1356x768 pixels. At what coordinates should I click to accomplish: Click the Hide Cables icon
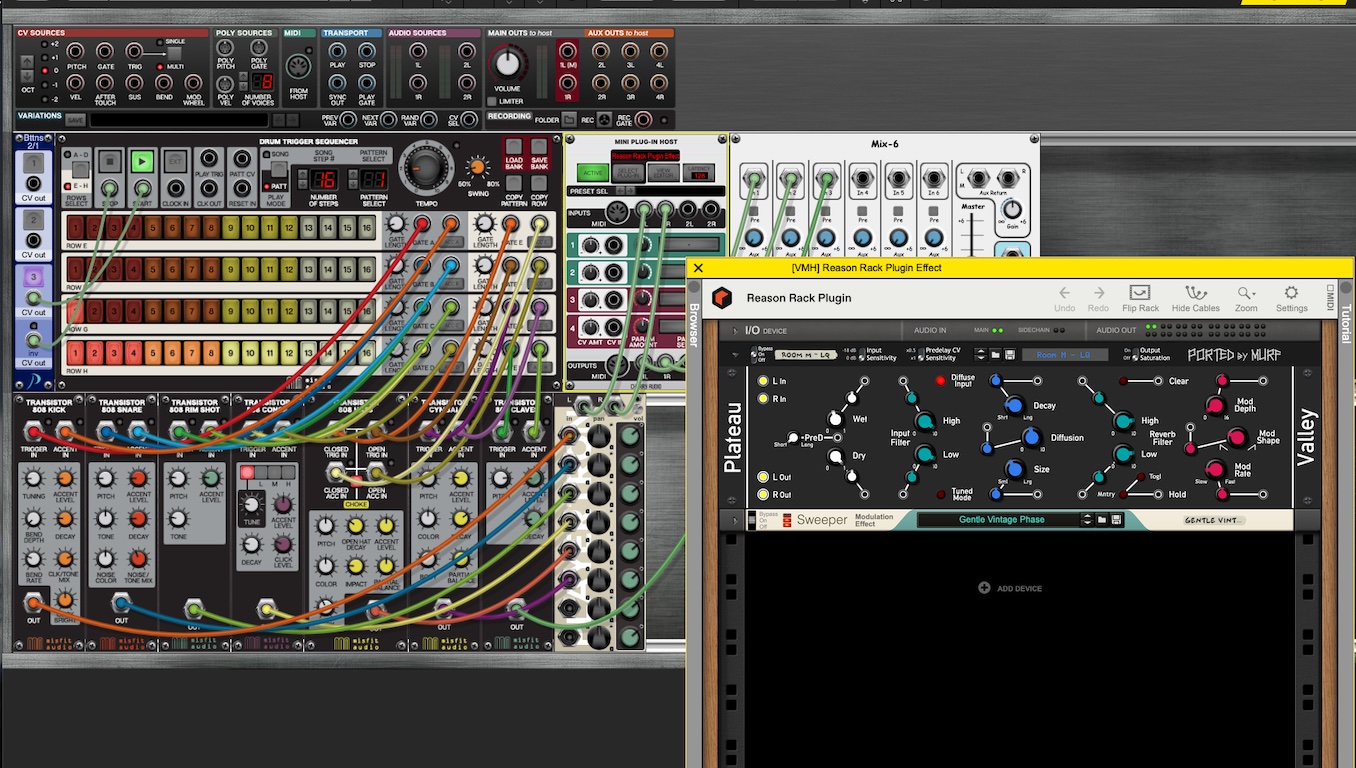[1196, 293]
